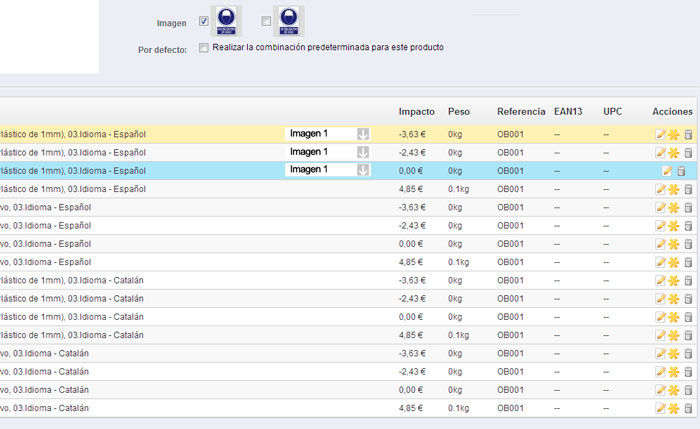Edit the 'vo' Español row with -3,63 € impact

(660, 208)
